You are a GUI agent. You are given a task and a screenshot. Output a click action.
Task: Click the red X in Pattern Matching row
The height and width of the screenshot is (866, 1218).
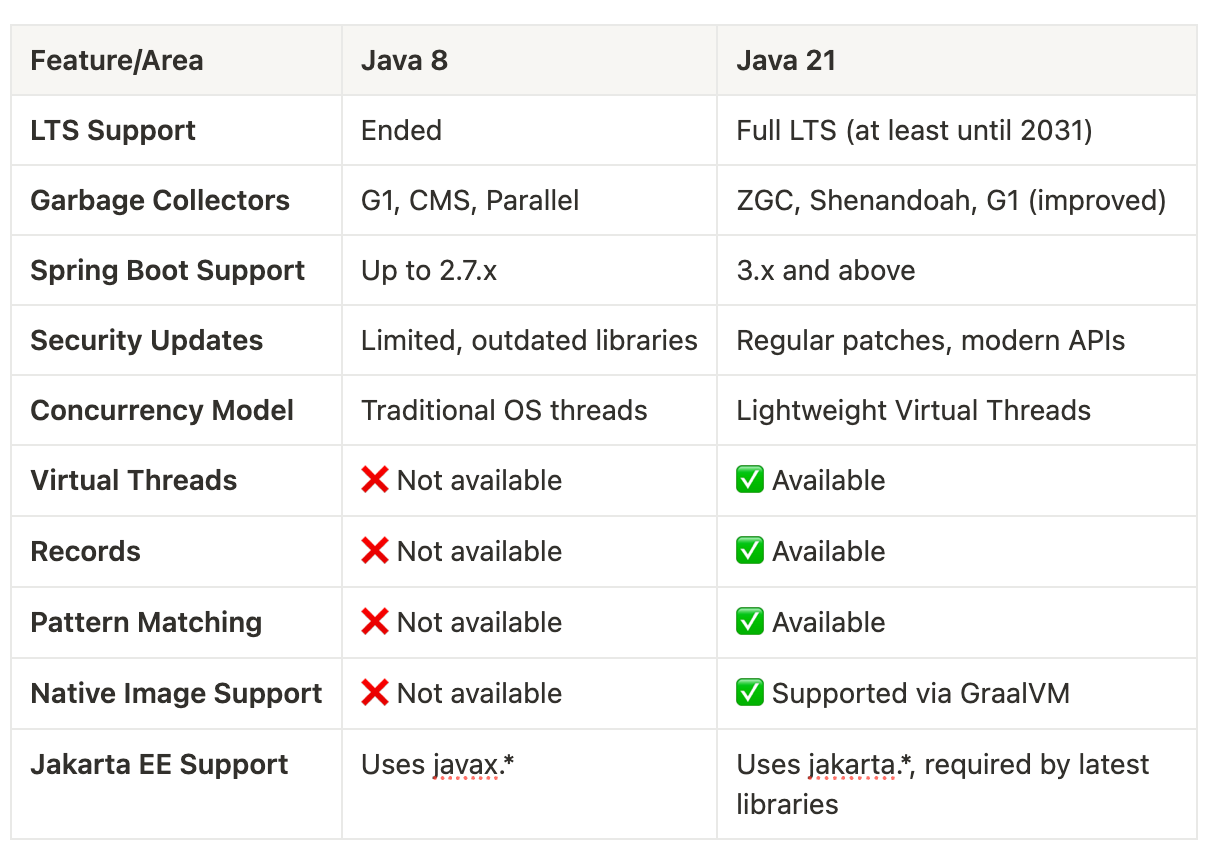tap(375, 622)
